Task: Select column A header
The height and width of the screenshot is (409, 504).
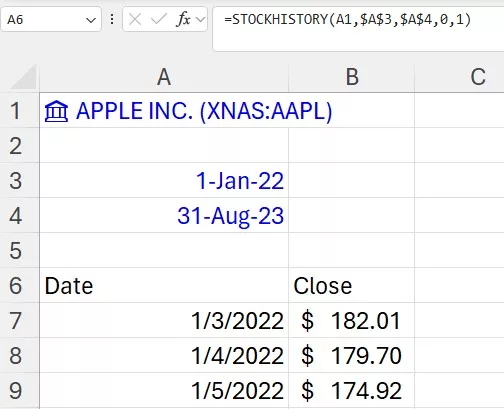Action: (164, 77)
